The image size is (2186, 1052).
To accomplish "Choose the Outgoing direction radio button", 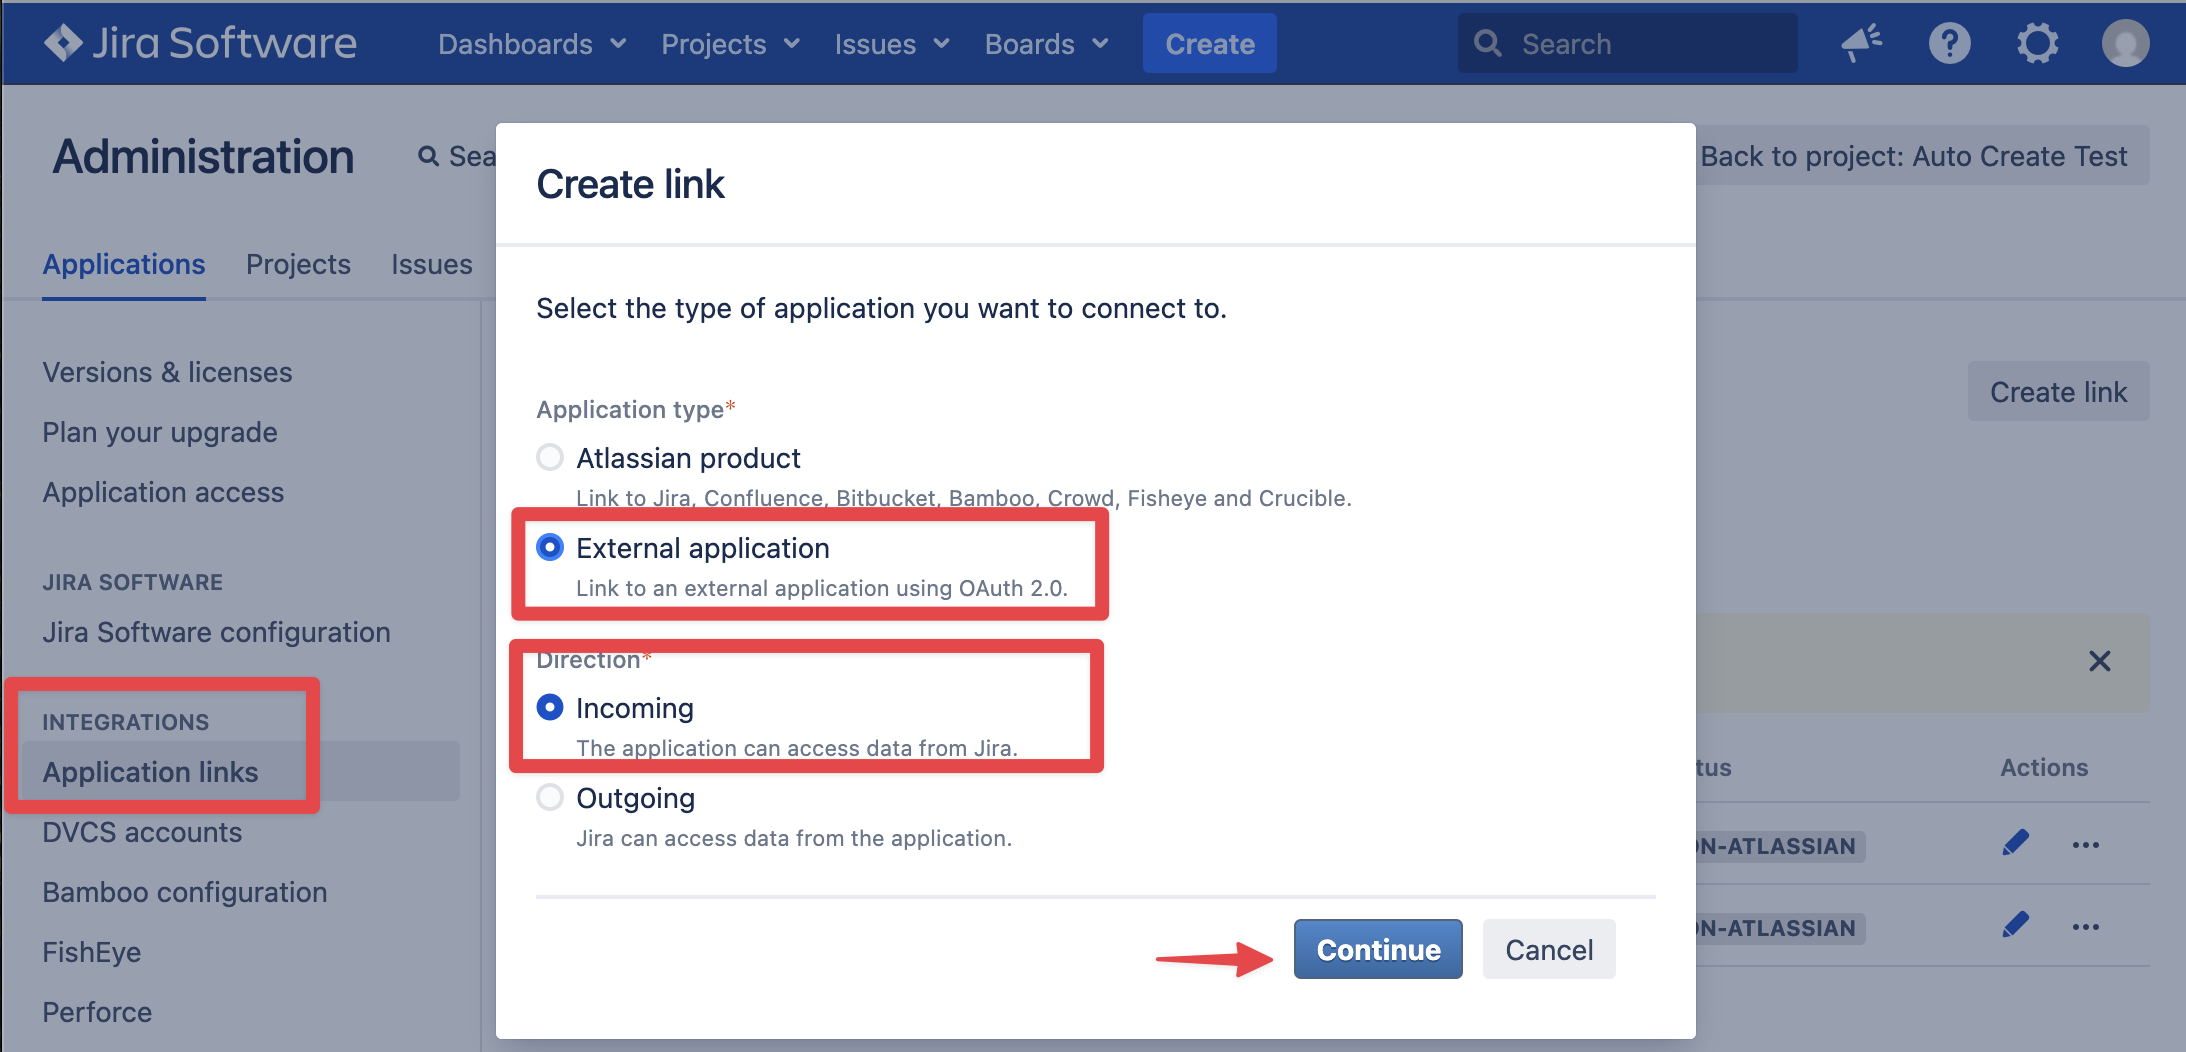I will click(x=550, y=797).
